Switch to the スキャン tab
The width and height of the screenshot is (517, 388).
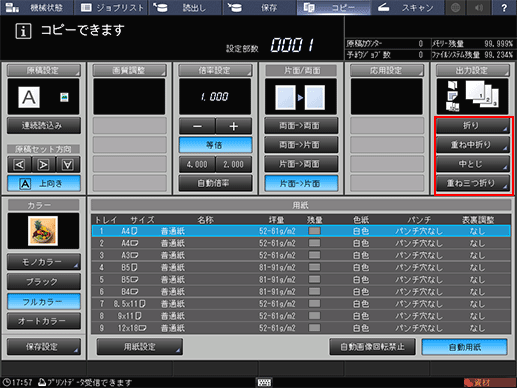(x=407, y=7)
